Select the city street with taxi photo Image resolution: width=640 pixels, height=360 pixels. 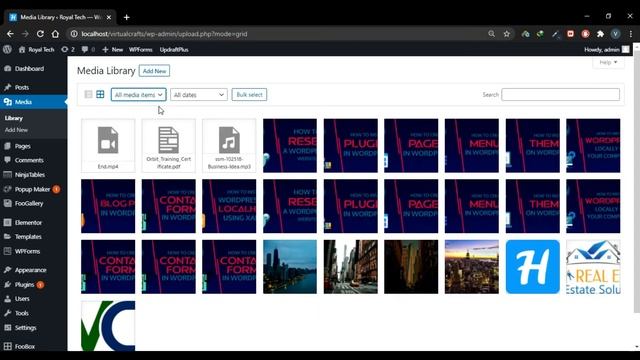click(351, 267)
